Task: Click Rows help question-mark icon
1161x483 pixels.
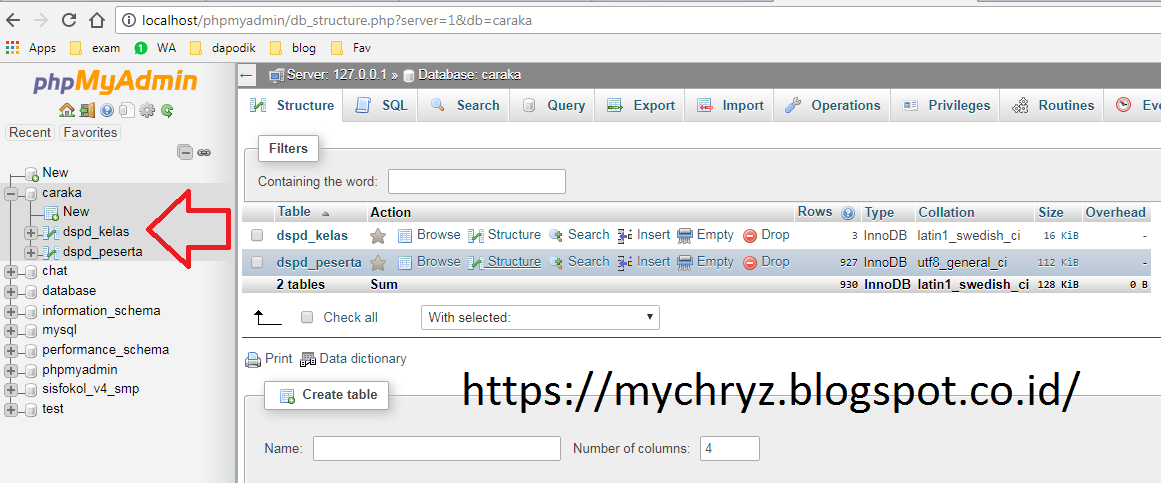Action: [x=849, y=213]
